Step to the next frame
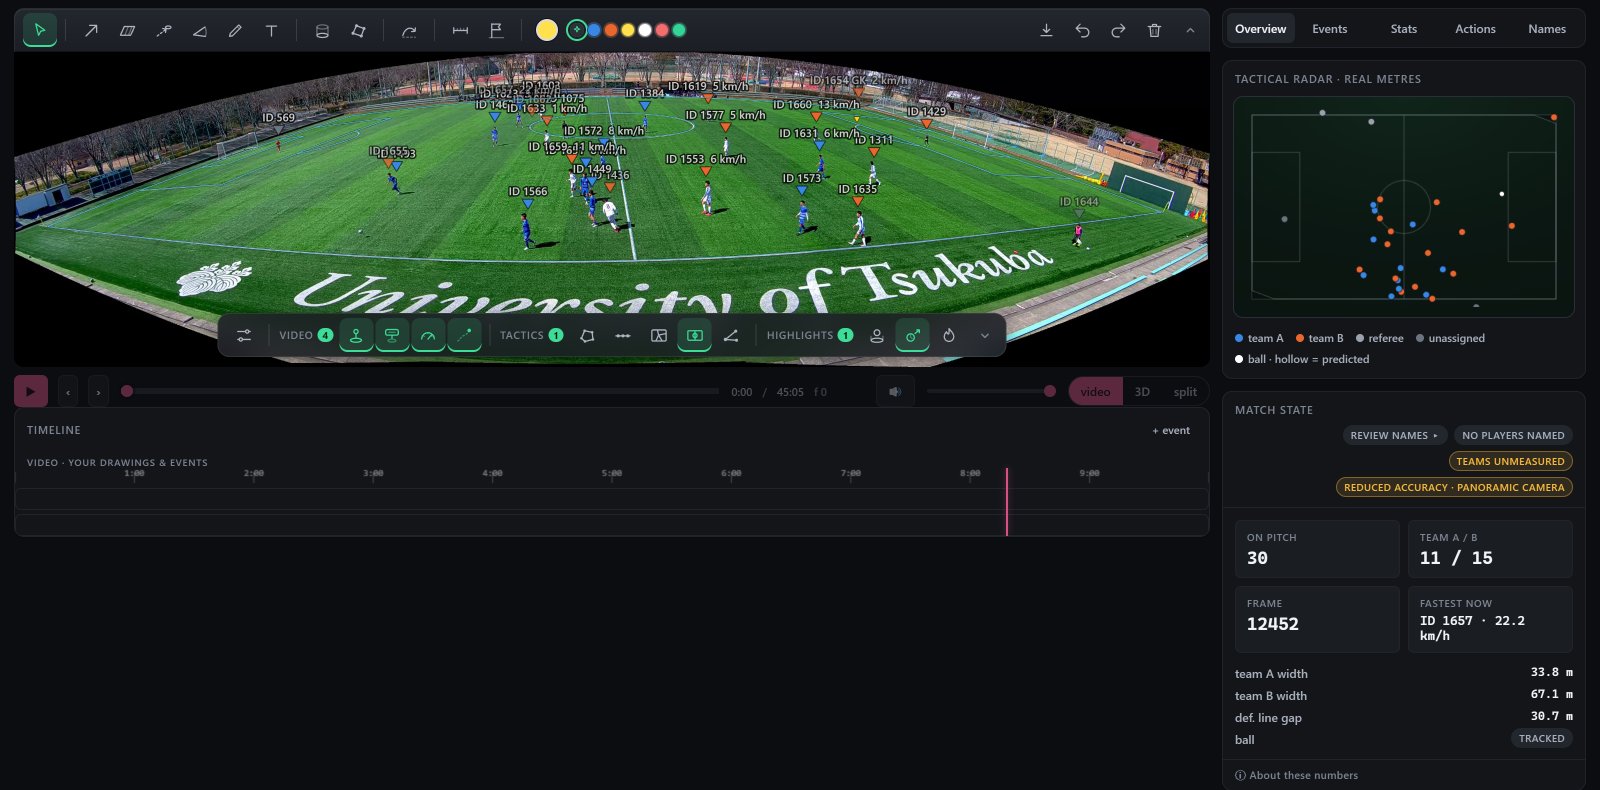The width and height of the screenshot is (1600, 790). [98, 392]
